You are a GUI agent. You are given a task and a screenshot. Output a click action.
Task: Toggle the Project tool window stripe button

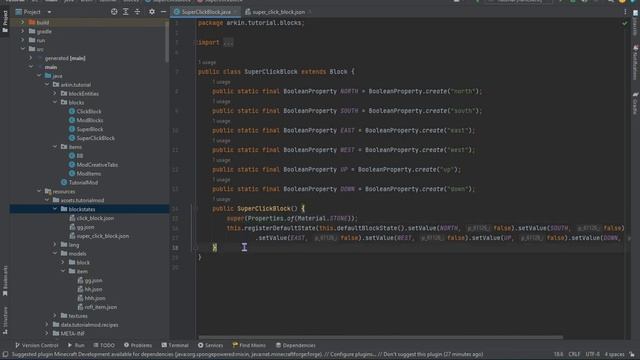5,21
